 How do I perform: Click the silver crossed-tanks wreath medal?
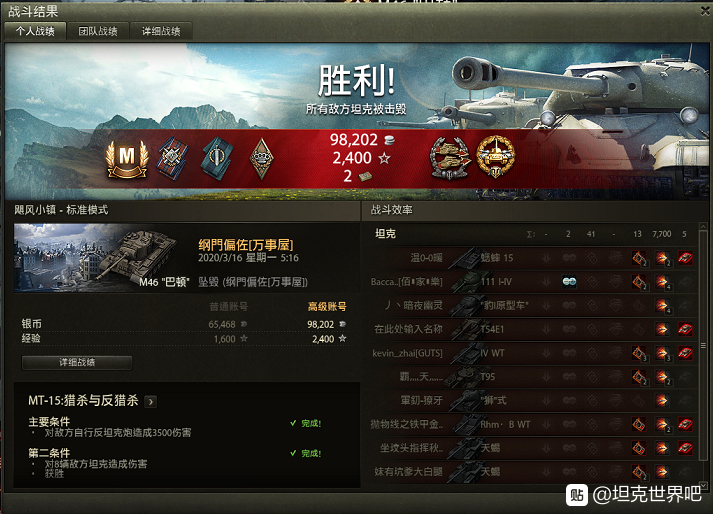pos(450,158)
